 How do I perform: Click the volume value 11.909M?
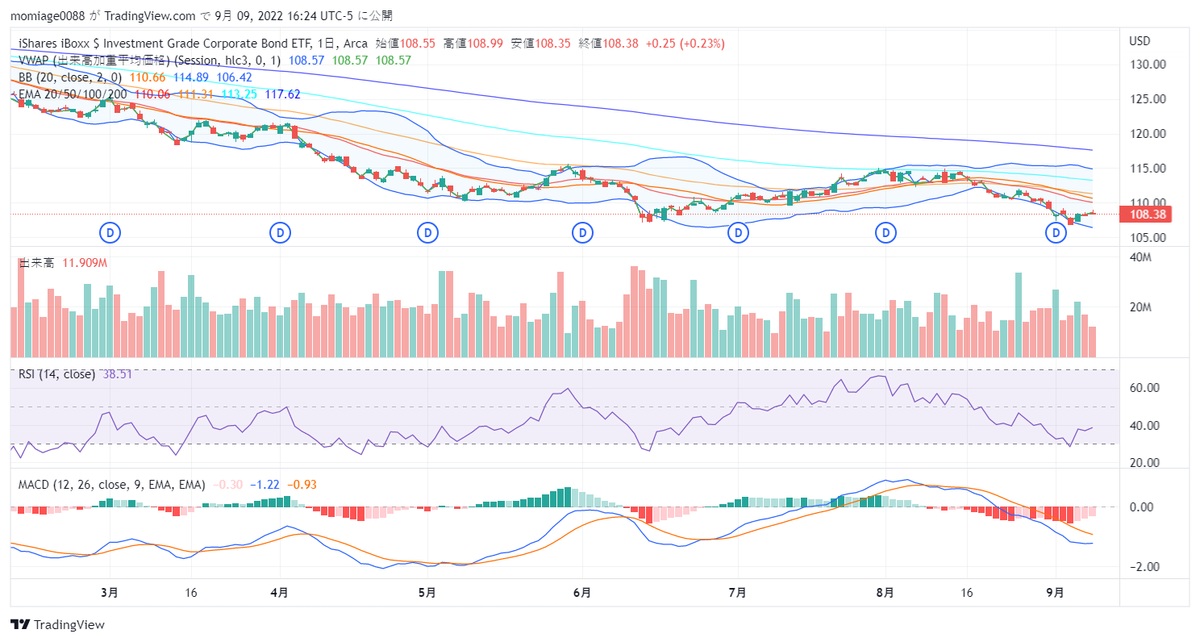(x=85, y=262)
